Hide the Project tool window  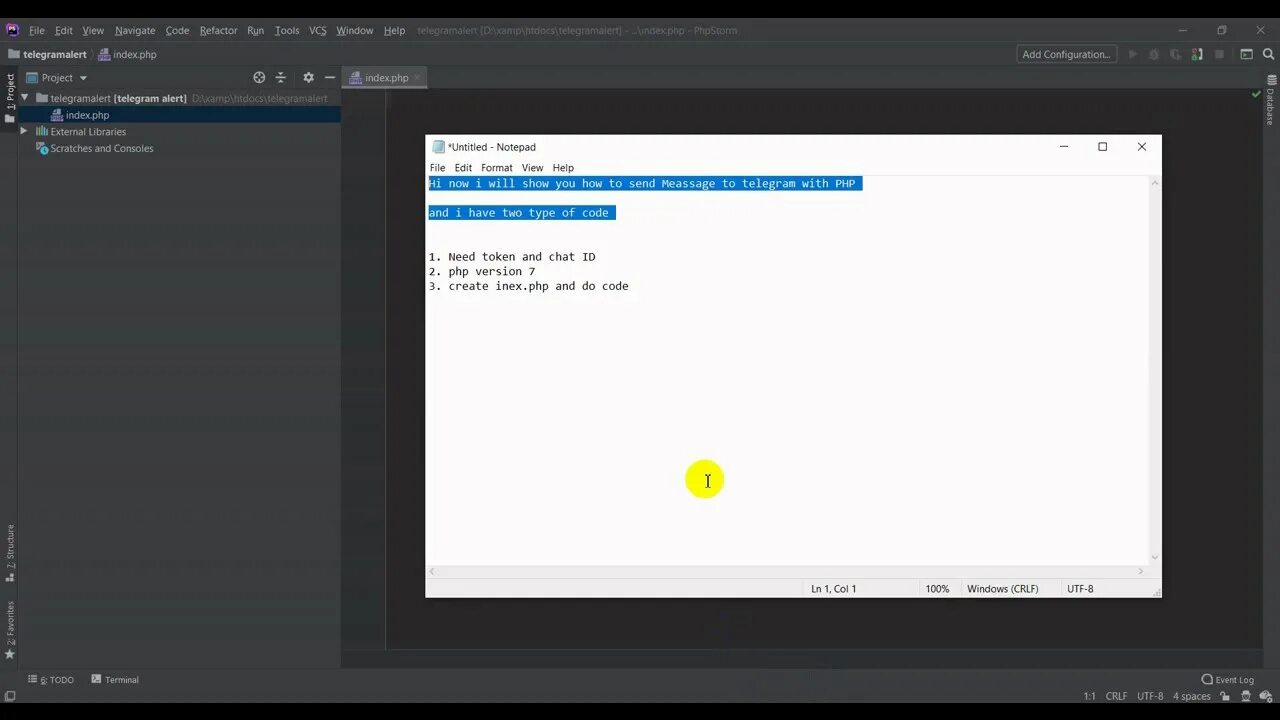click(330, 77)
